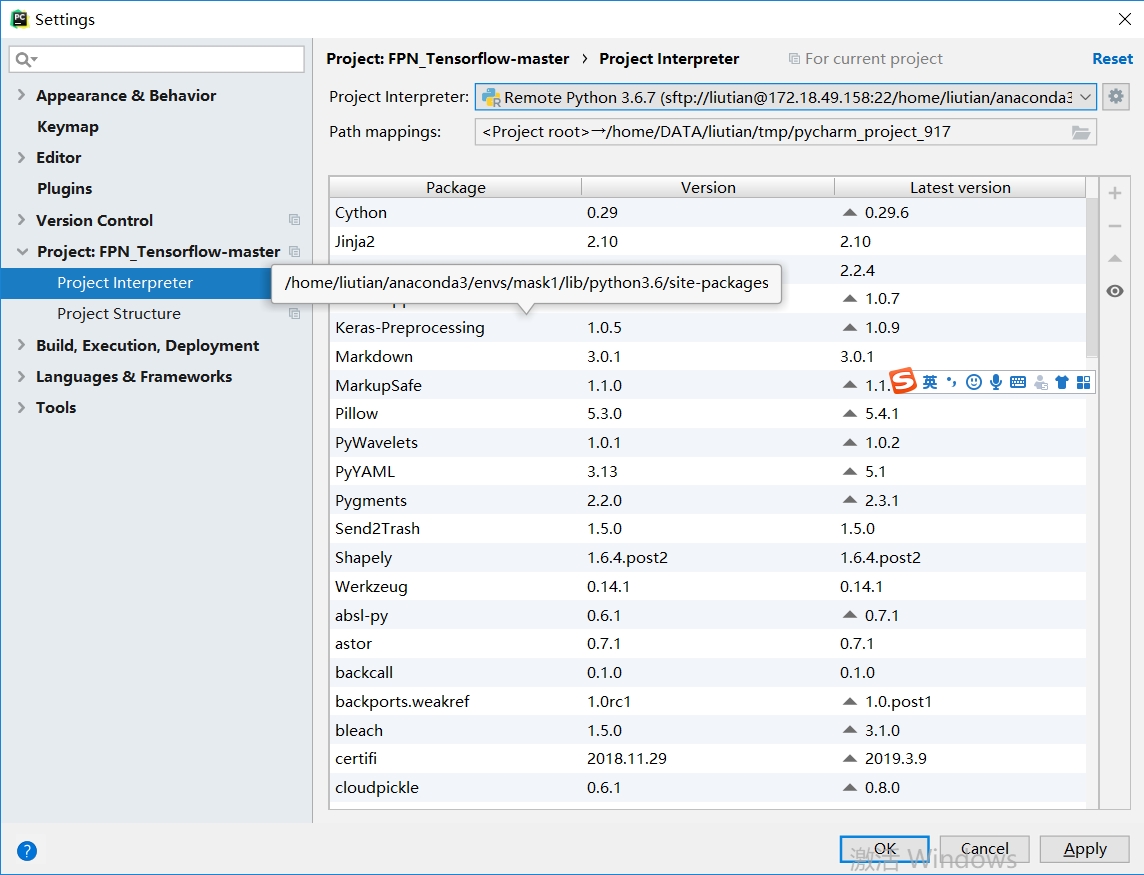Expand Languages & Frameworks section
Viewport: 1144px width, 875px height.
pos(21,376)
